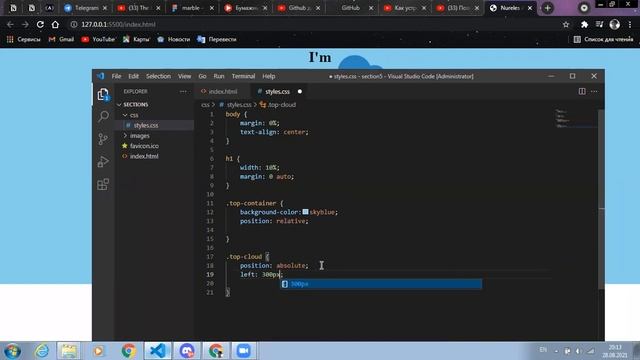The width and height of the screenshot is (640, 360).
Task: Open the YouTube bookmark
Action: 98,40
